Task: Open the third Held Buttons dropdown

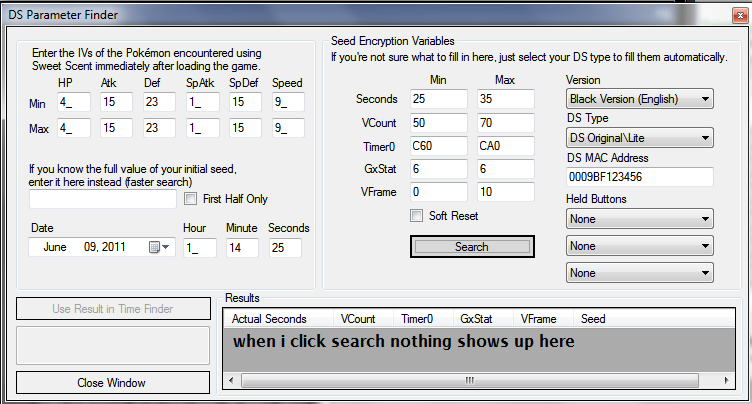Action: pos(640,272)
